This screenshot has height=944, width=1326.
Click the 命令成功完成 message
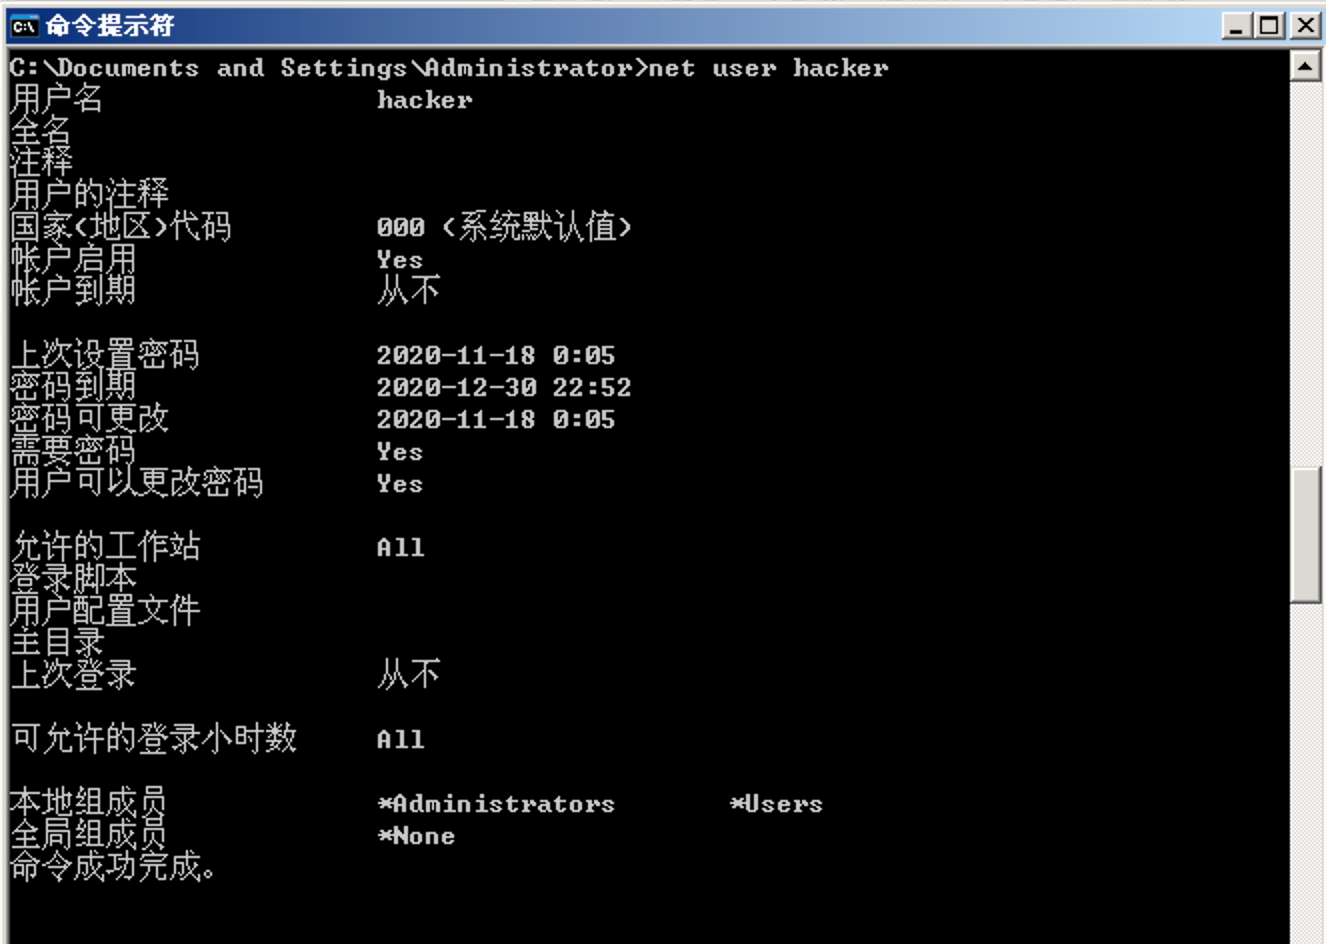point(112,867)
